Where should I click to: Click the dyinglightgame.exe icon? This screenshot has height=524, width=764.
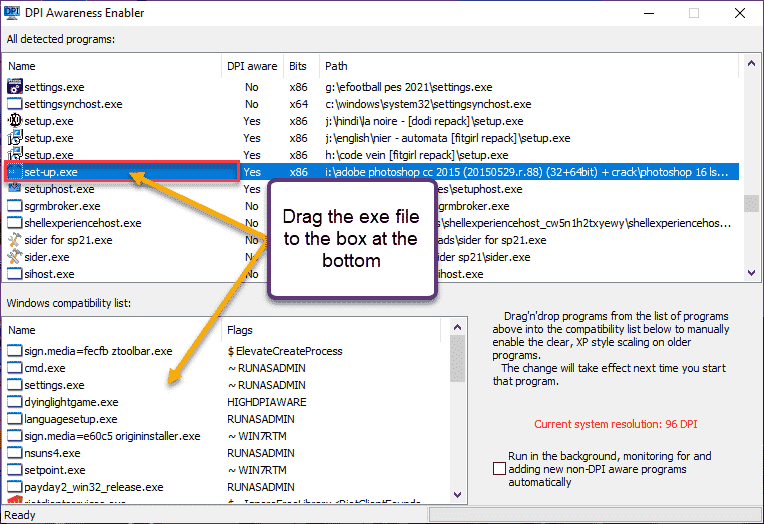pos(15,402)
